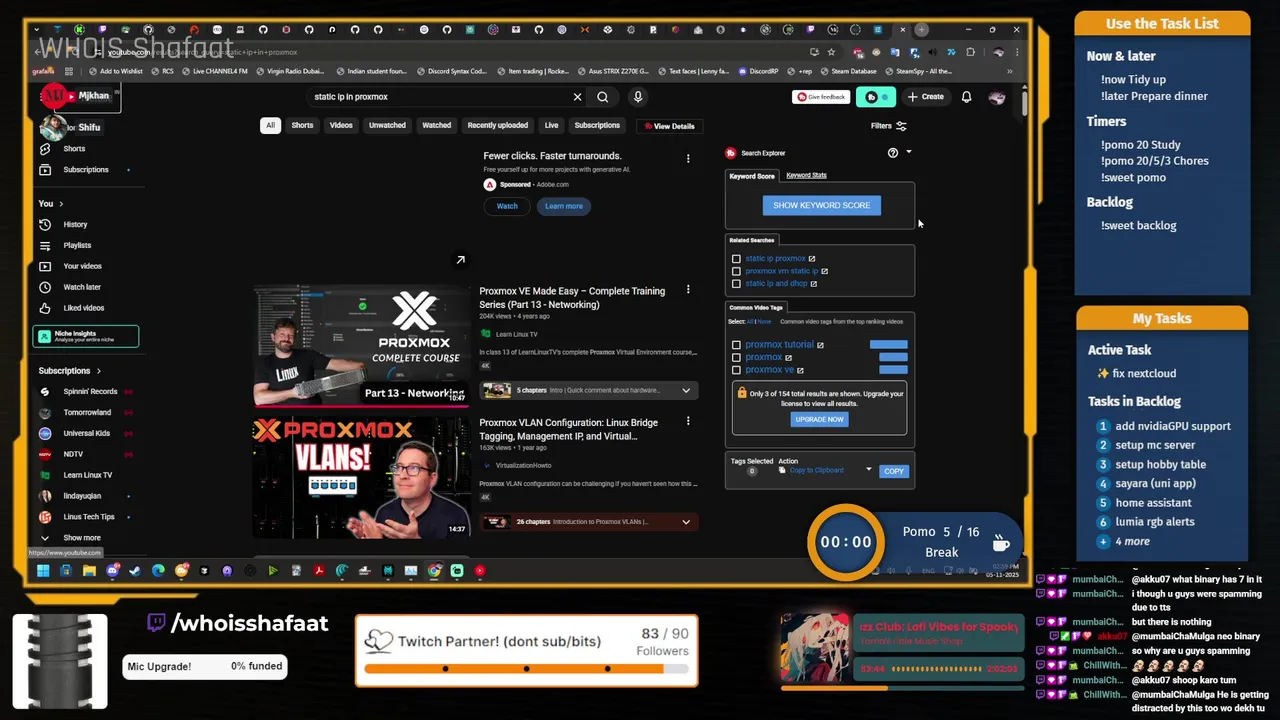Click the 'Learn more' button on the ad
Image resolution: width=1280 pixels, height=720 pixels.
tap(564, 206)
